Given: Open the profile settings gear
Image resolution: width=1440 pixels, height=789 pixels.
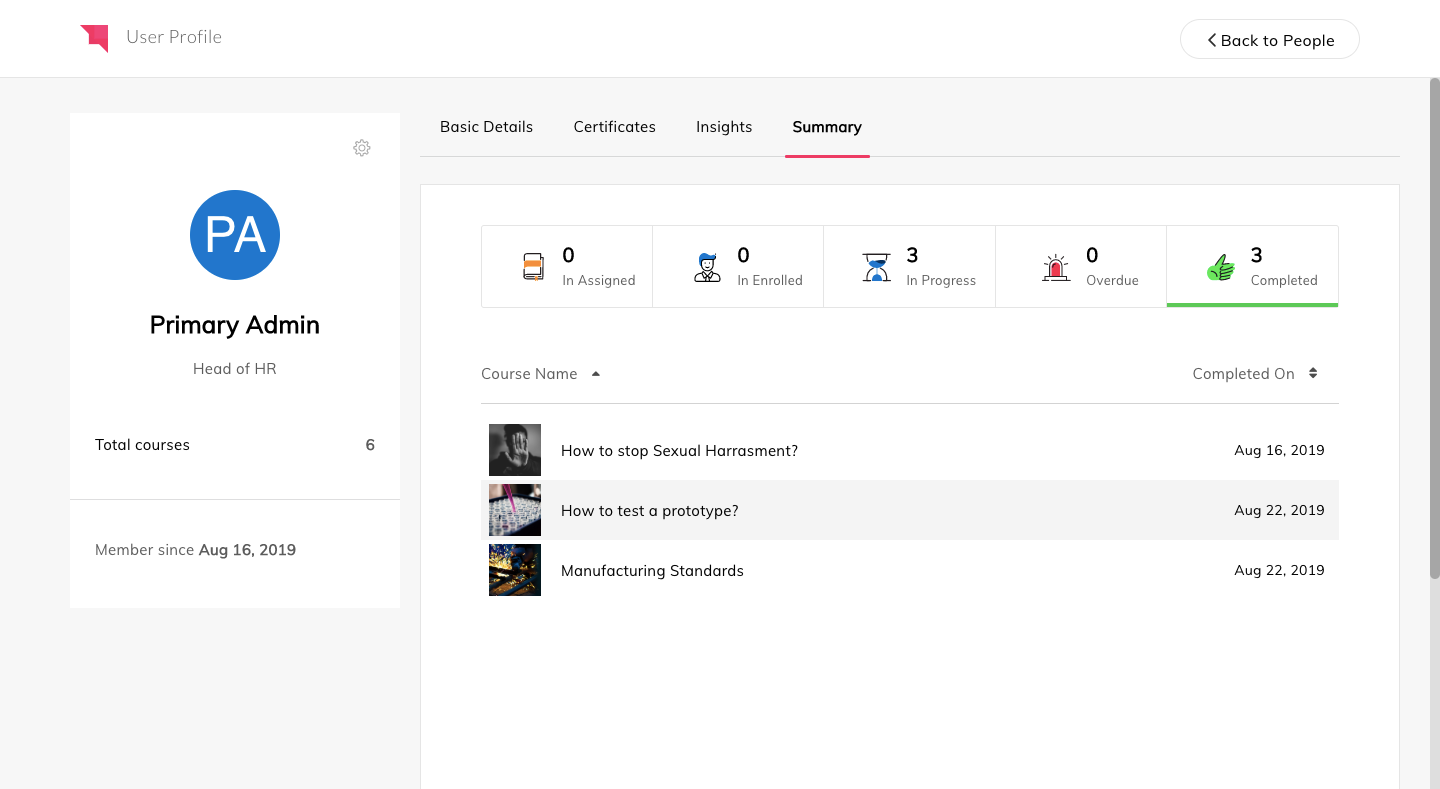Looking at the screenshot, I should click(362, 148).
